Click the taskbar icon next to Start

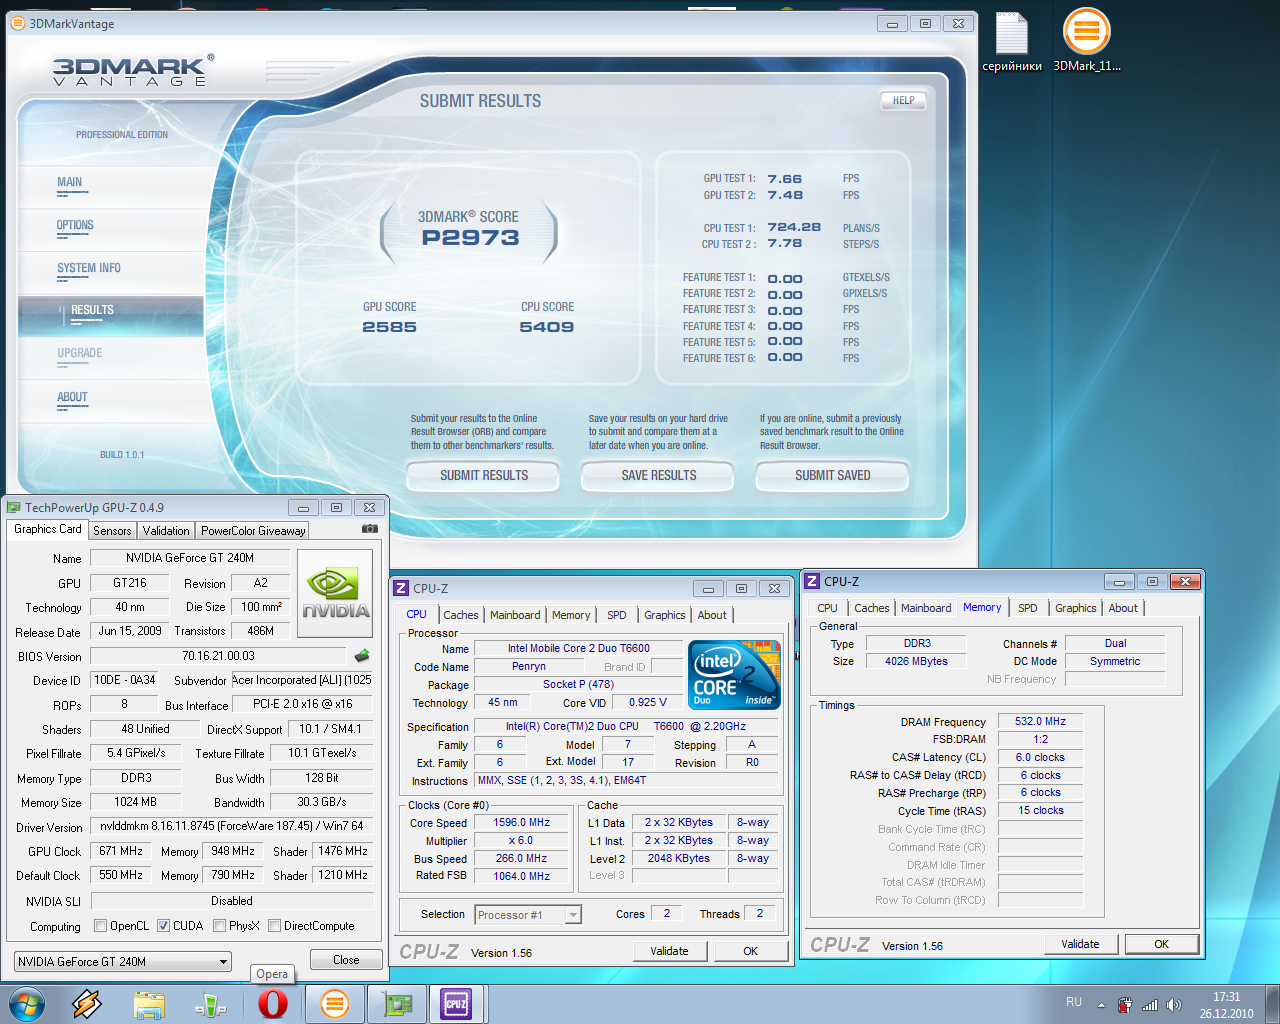point(87,1004)
